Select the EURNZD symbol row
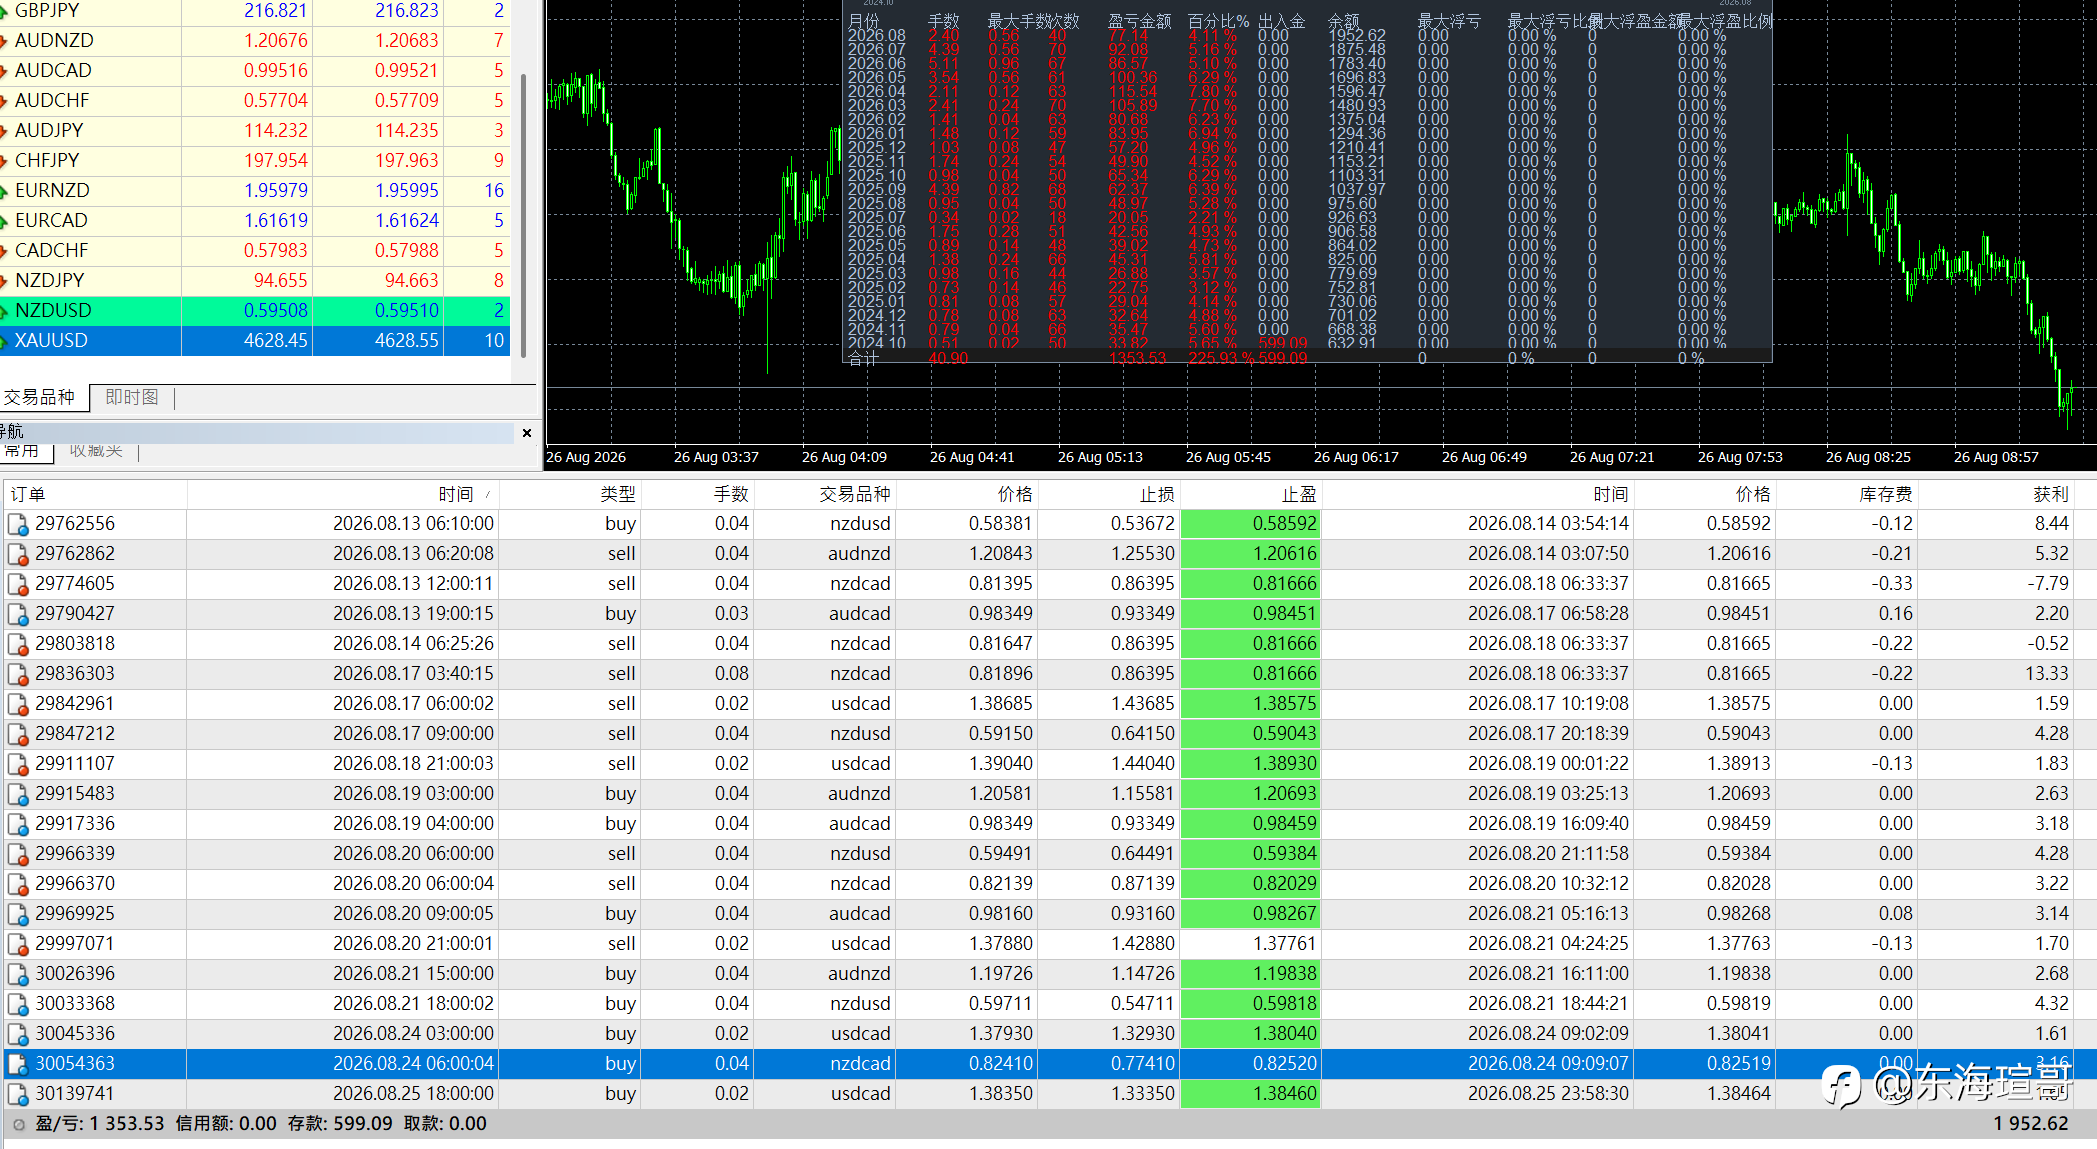2097x1149 pixels. point(255,191)
